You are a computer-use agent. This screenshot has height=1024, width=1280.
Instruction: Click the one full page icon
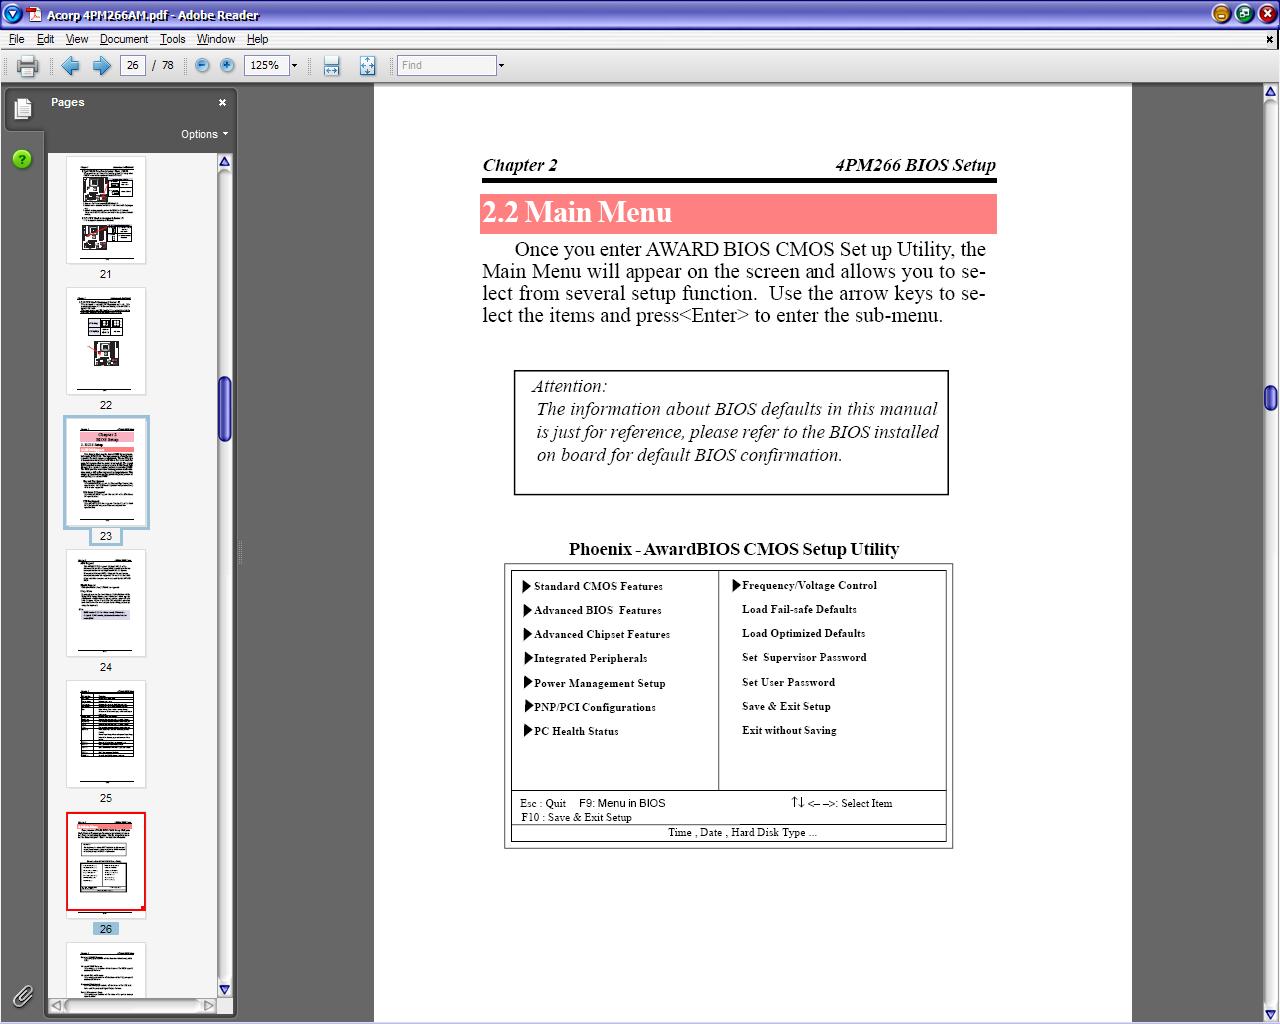click(367, 66)
